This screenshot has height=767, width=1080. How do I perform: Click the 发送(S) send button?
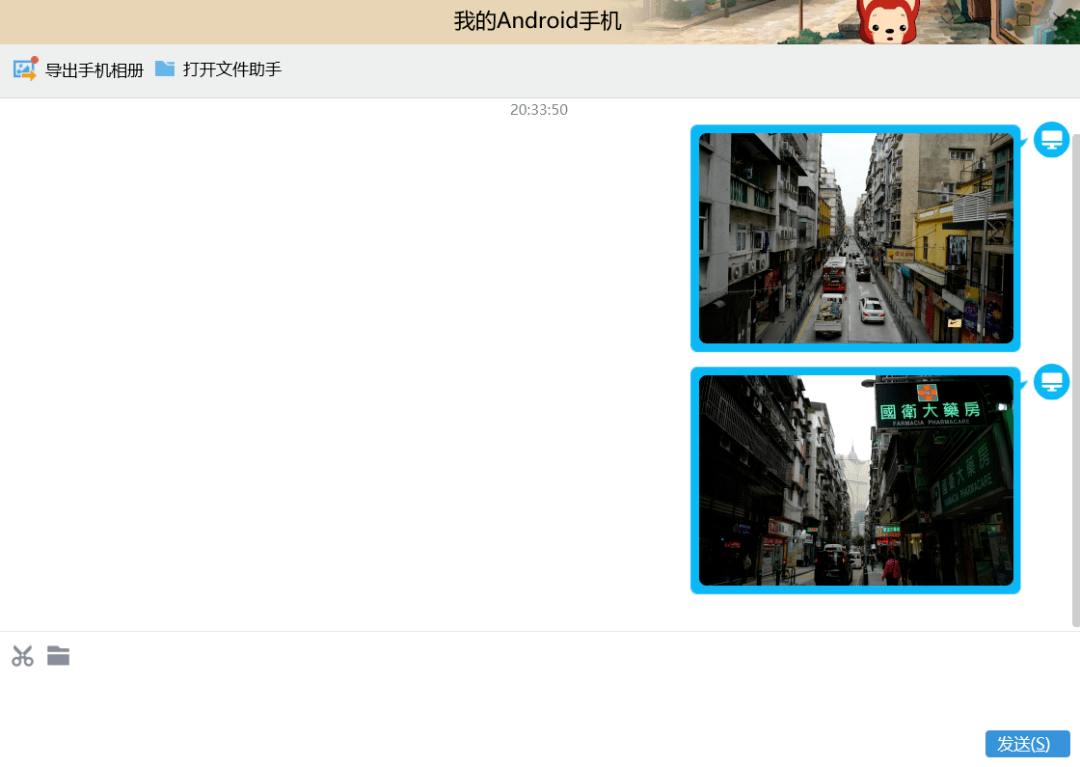tap(1027, 744)
